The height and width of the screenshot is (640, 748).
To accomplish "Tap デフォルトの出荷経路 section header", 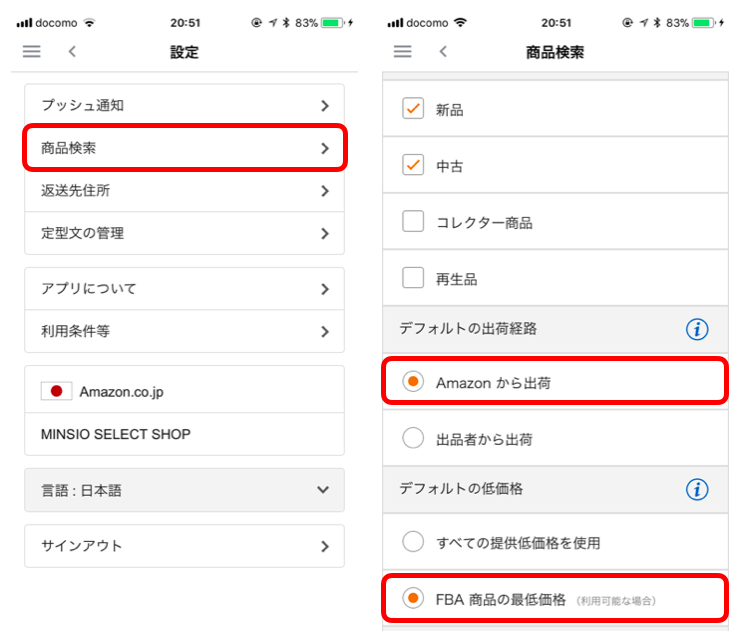I will [468, 328].
